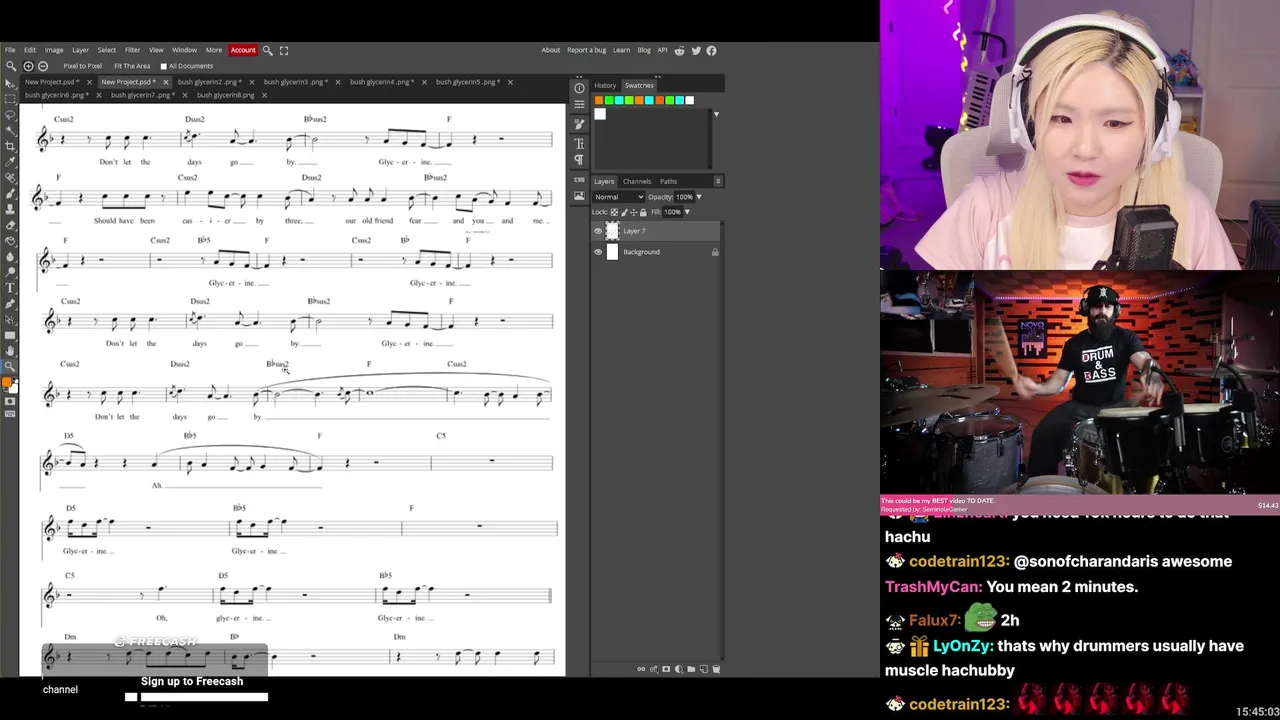Open the Properties sliders panel icon
Screen dimensions: 1280x720
pyautogui.click(x=579, y=106)
